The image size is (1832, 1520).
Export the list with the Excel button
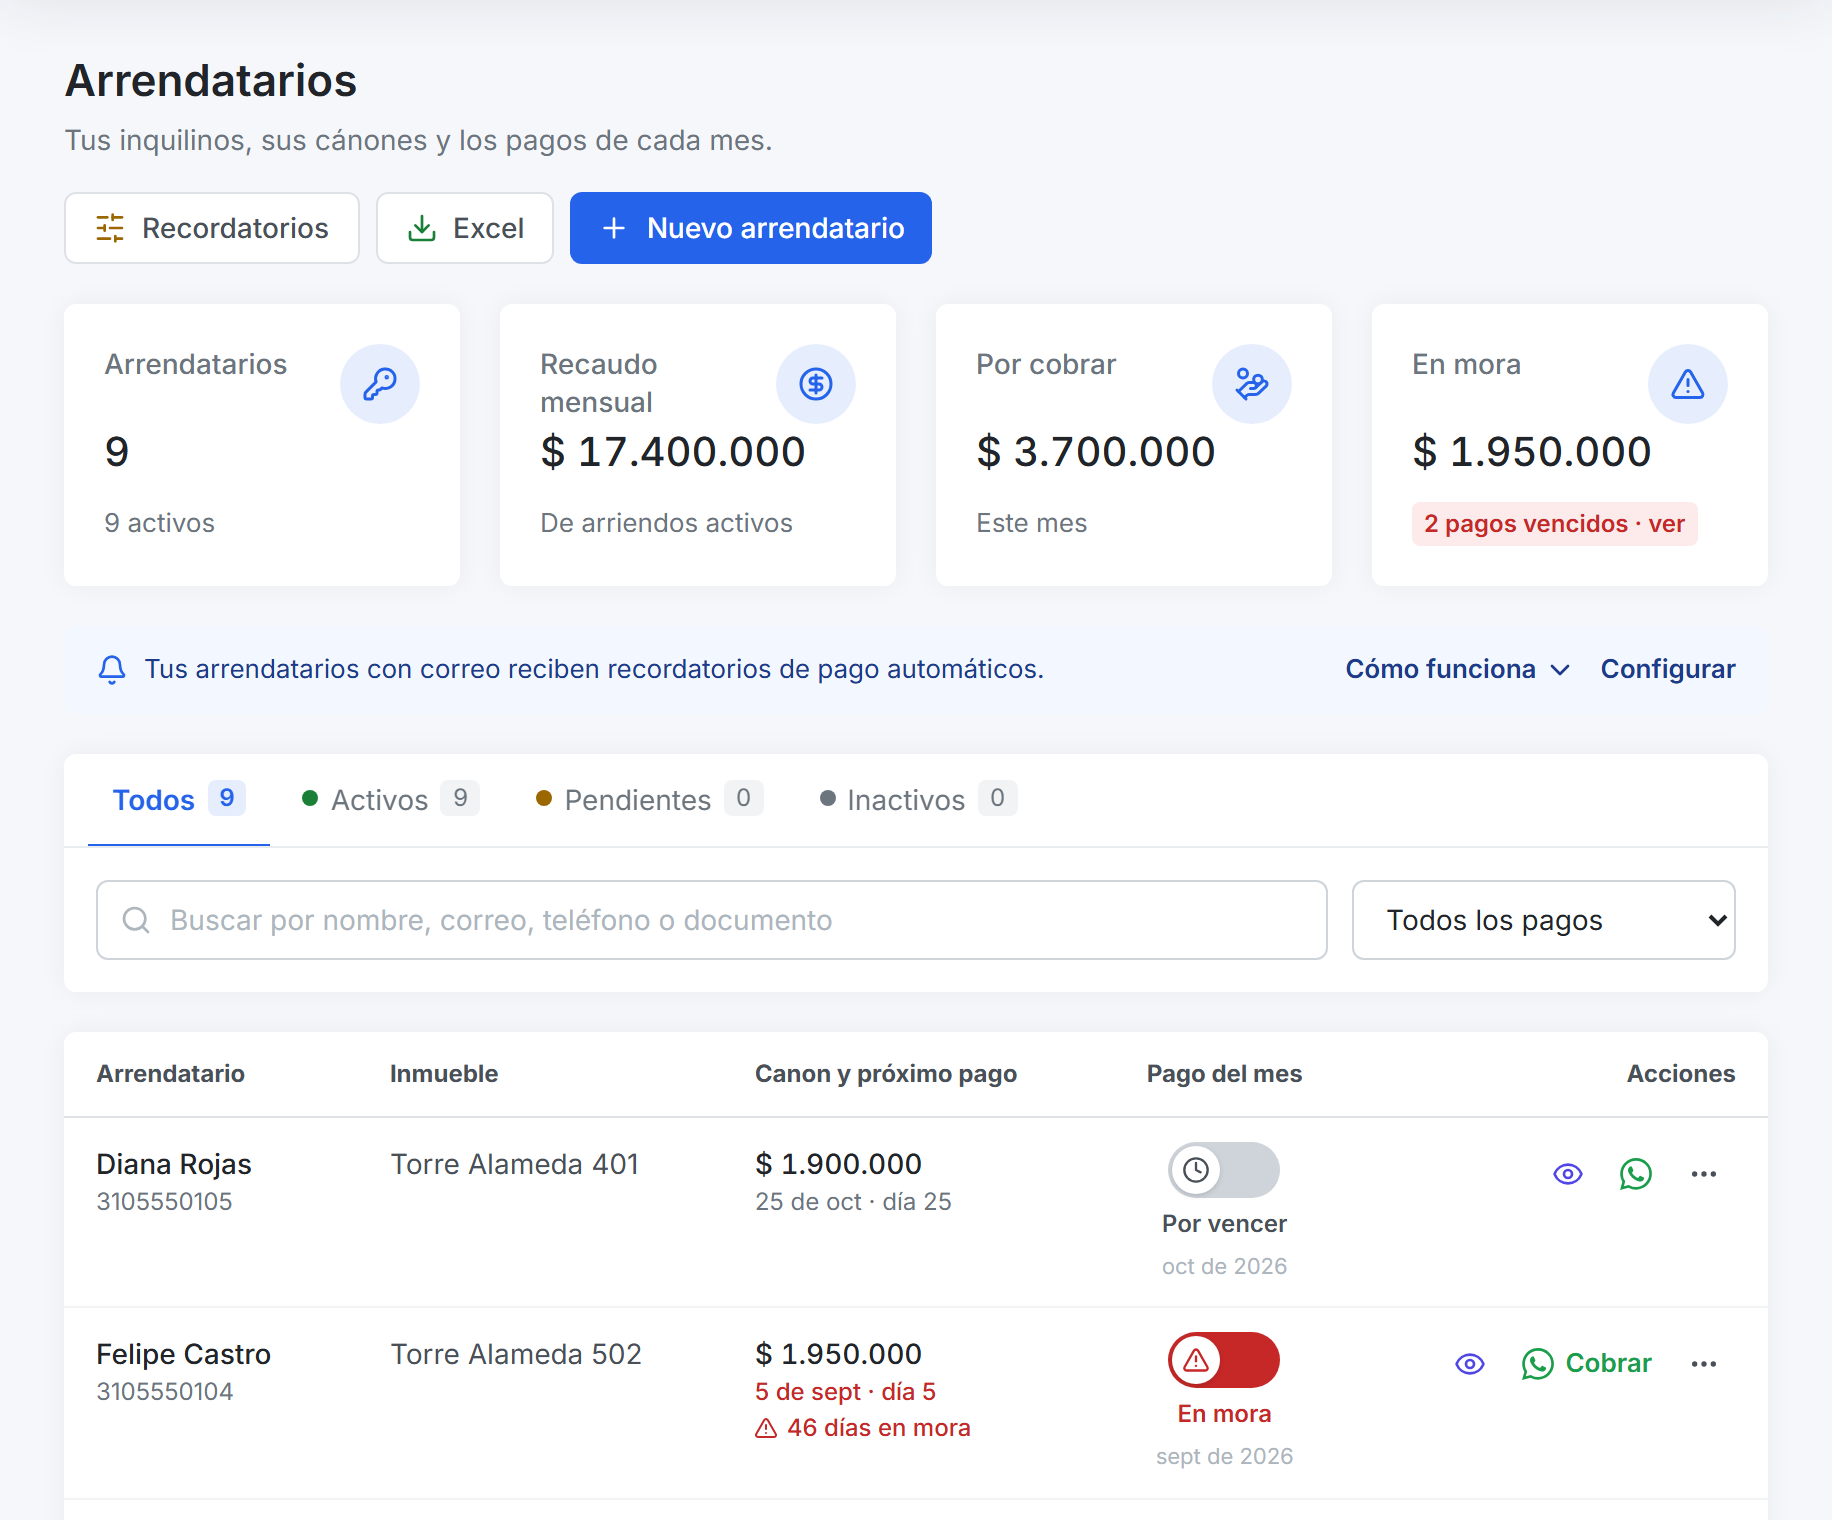point(465,228)
